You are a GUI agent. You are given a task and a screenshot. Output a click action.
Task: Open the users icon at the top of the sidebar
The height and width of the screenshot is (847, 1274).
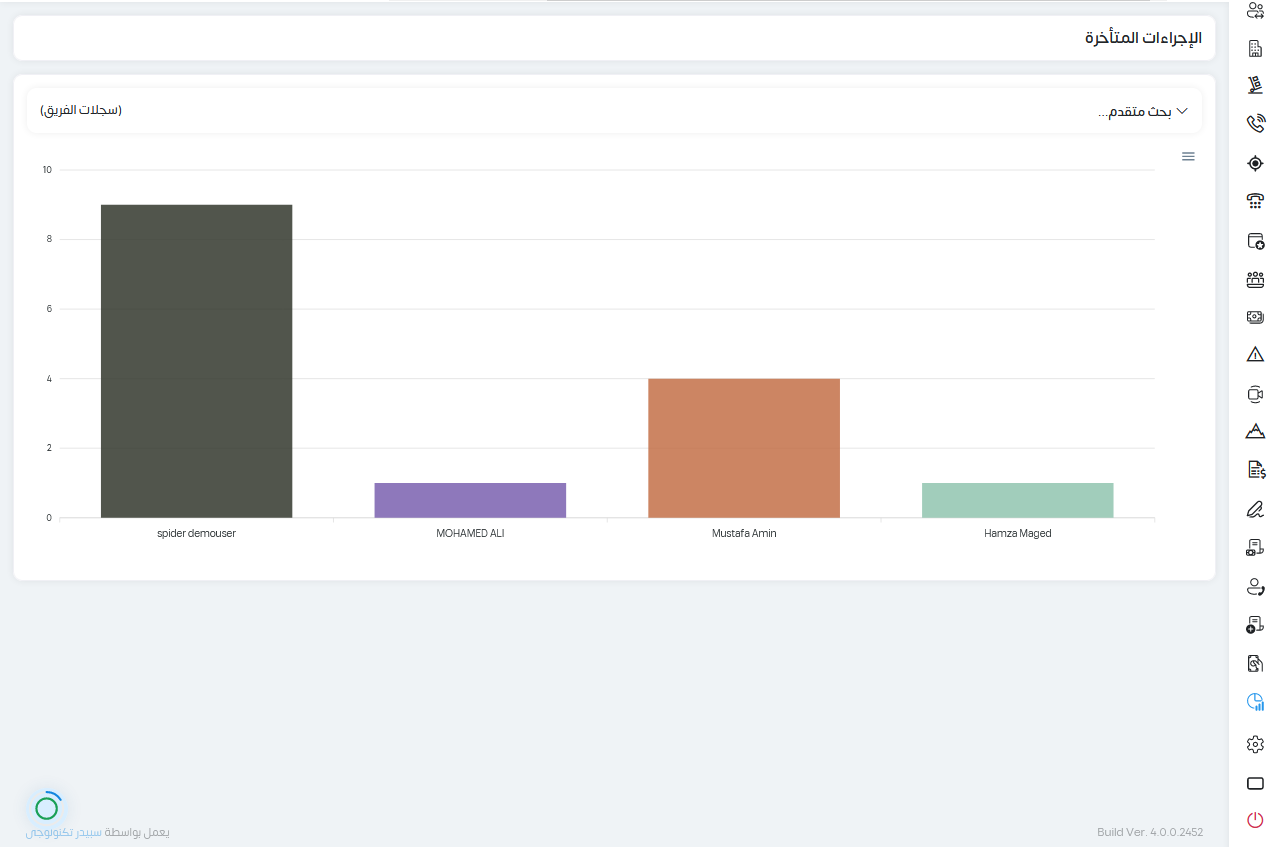[1255, 11]
